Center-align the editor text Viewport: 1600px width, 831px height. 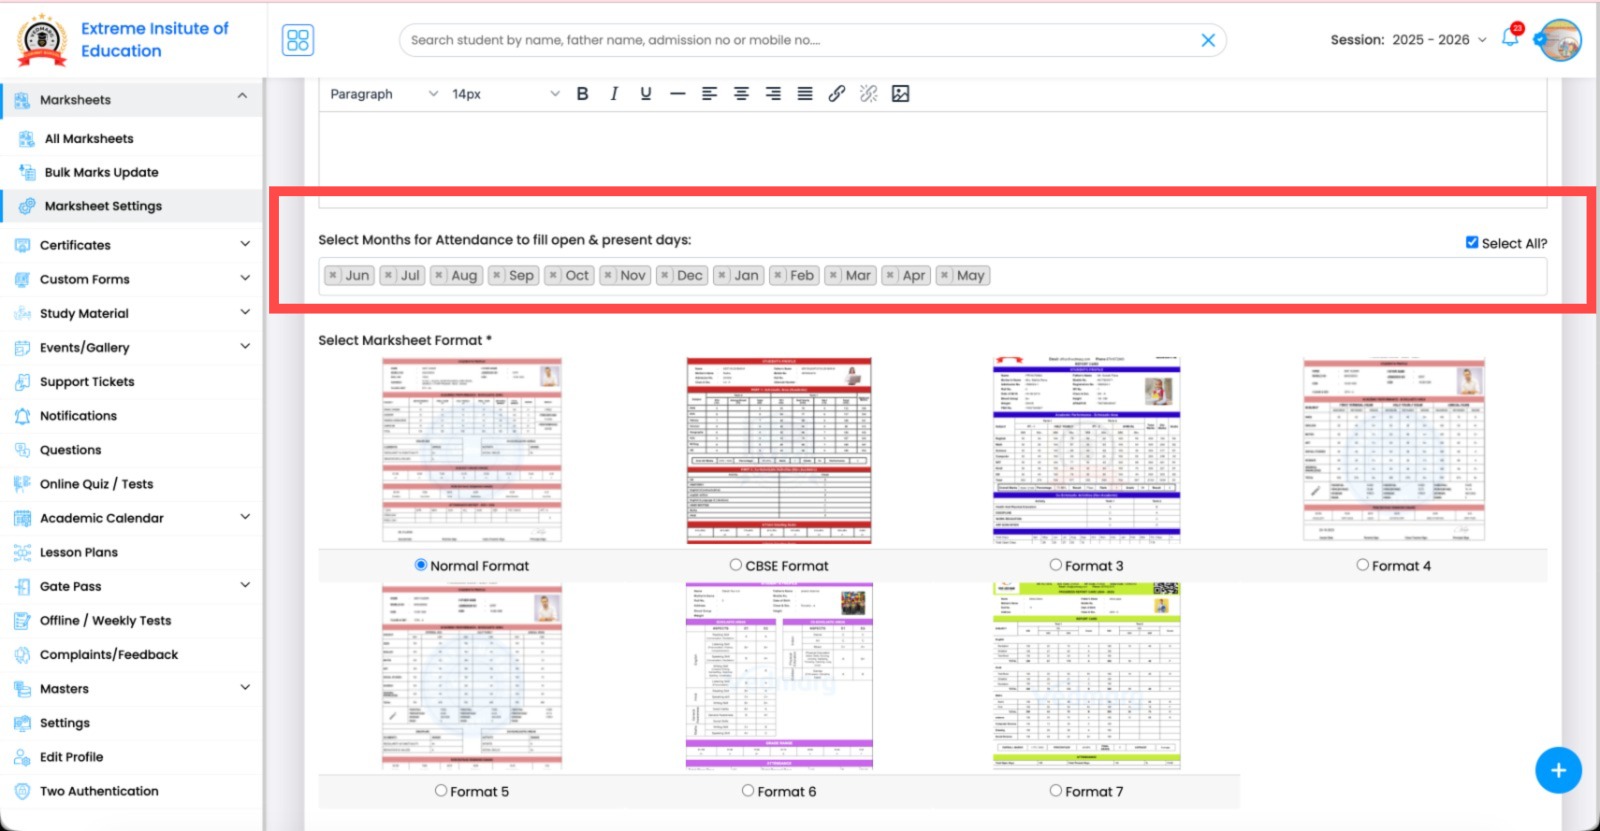(741, 94)
